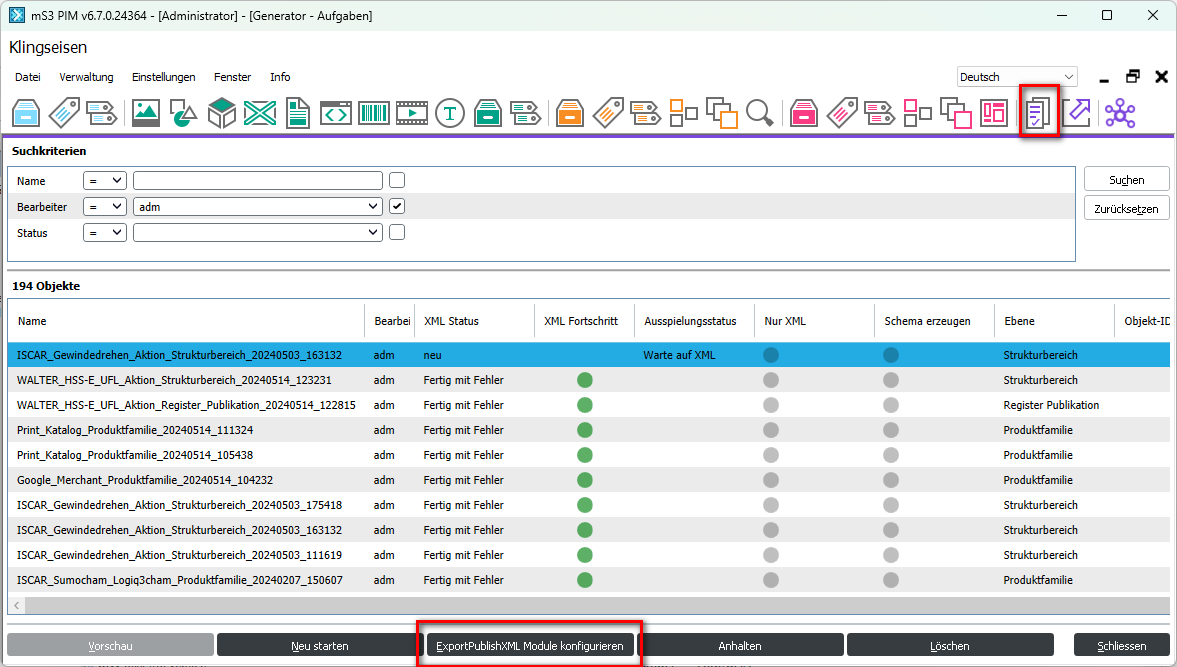The width and height of the screenshot is (1177, 667).
Task: Click the purple export arrow icon
Action: [1077, 113]
